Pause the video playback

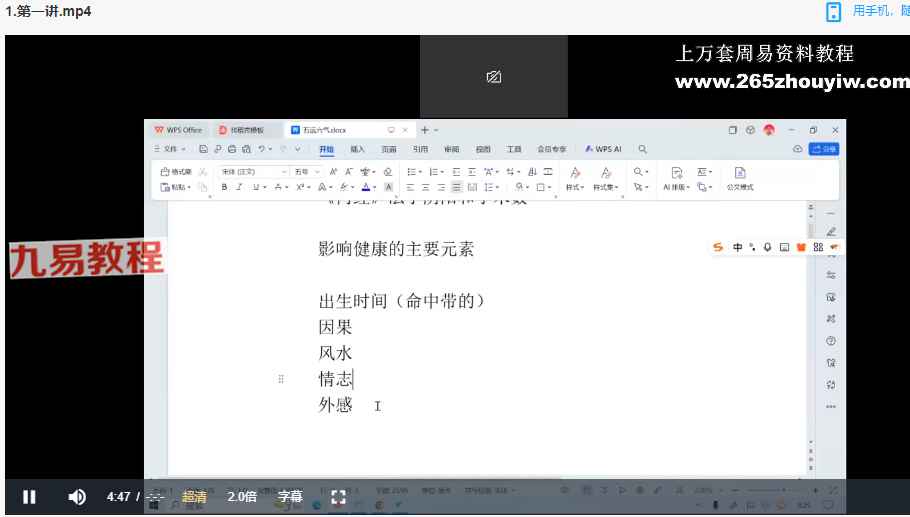coord(29,497)
